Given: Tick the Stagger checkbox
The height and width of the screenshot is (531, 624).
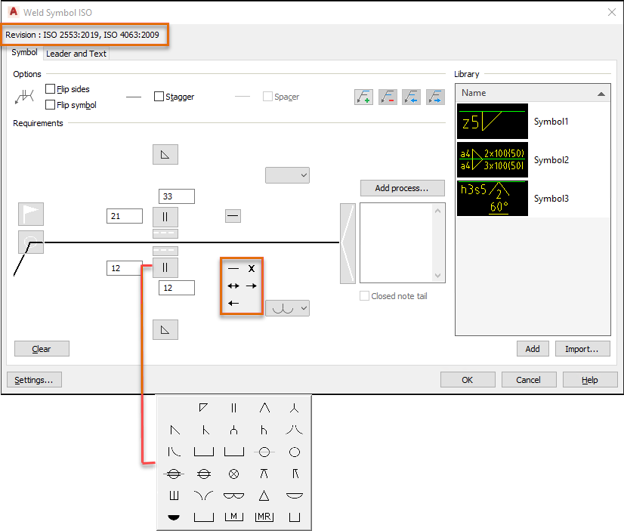Looking at the screenshot, I should 159,96.
